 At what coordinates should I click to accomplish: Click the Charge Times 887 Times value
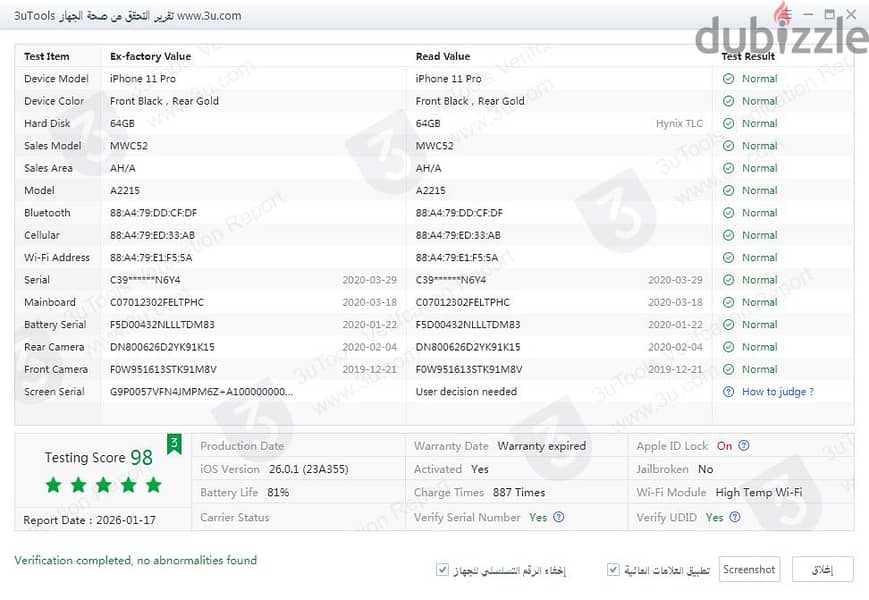pyautogui.click(x=519, y=493)
